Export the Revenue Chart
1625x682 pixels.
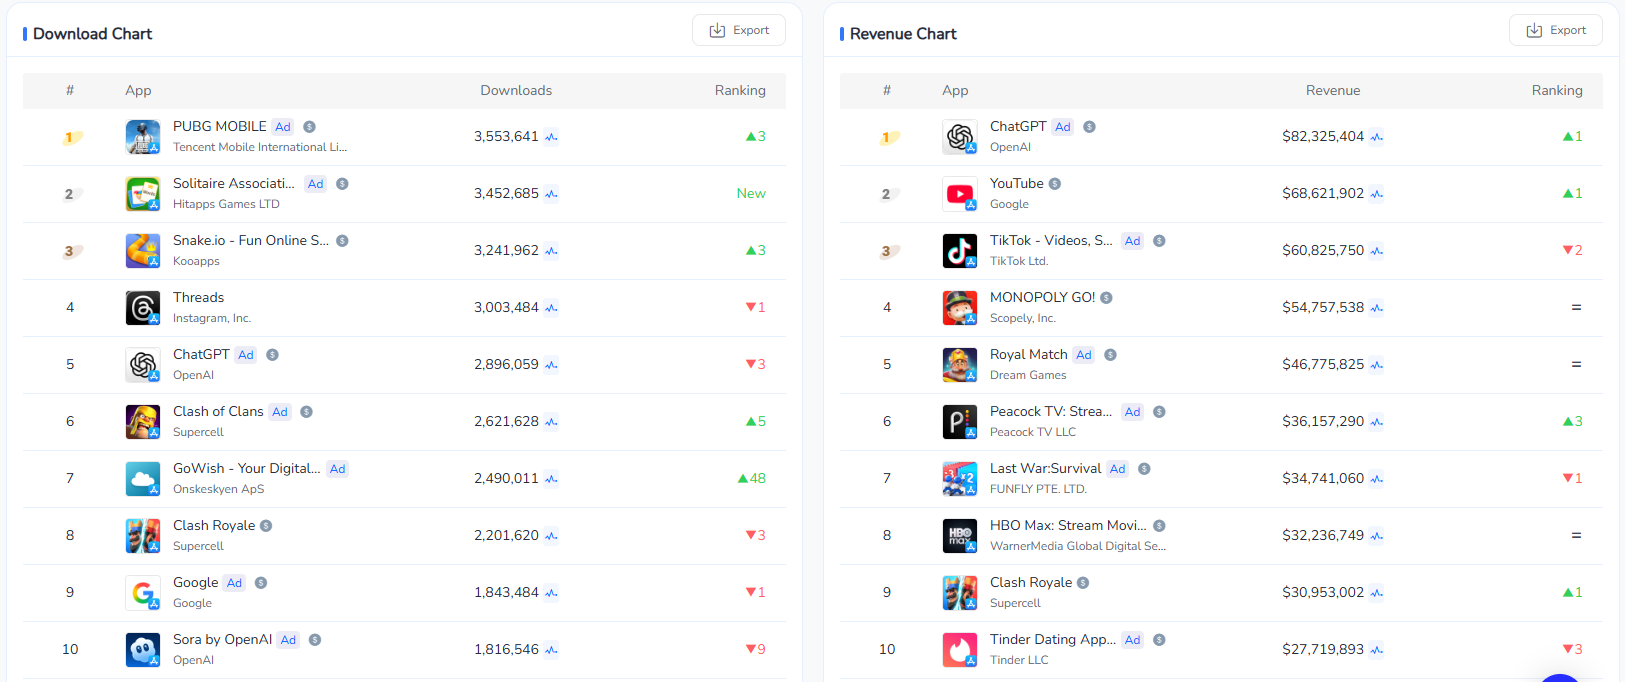point(1555,30)
